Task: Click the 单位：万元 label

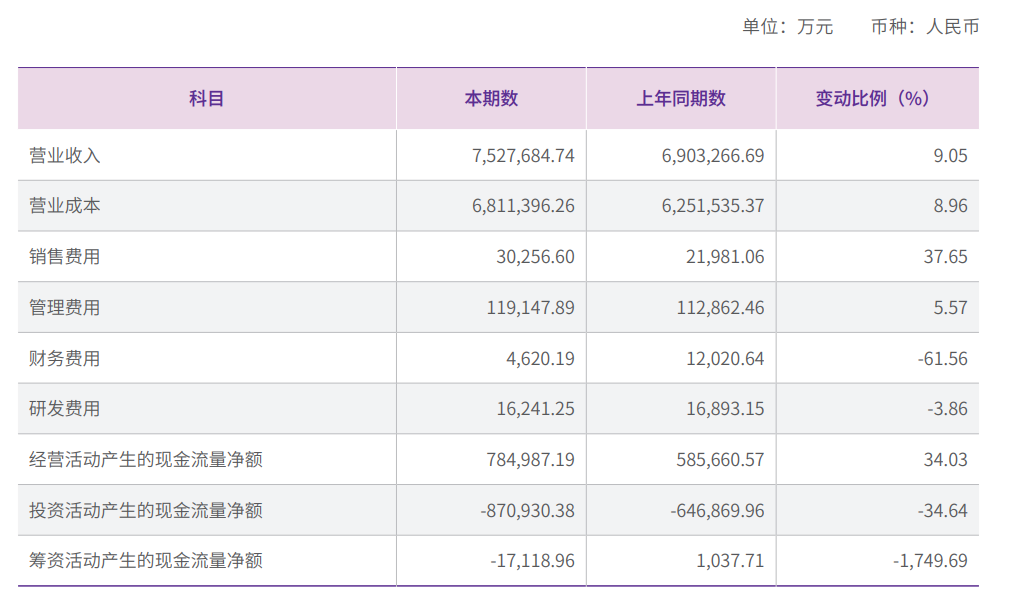Action: click(x=787, y=27)
